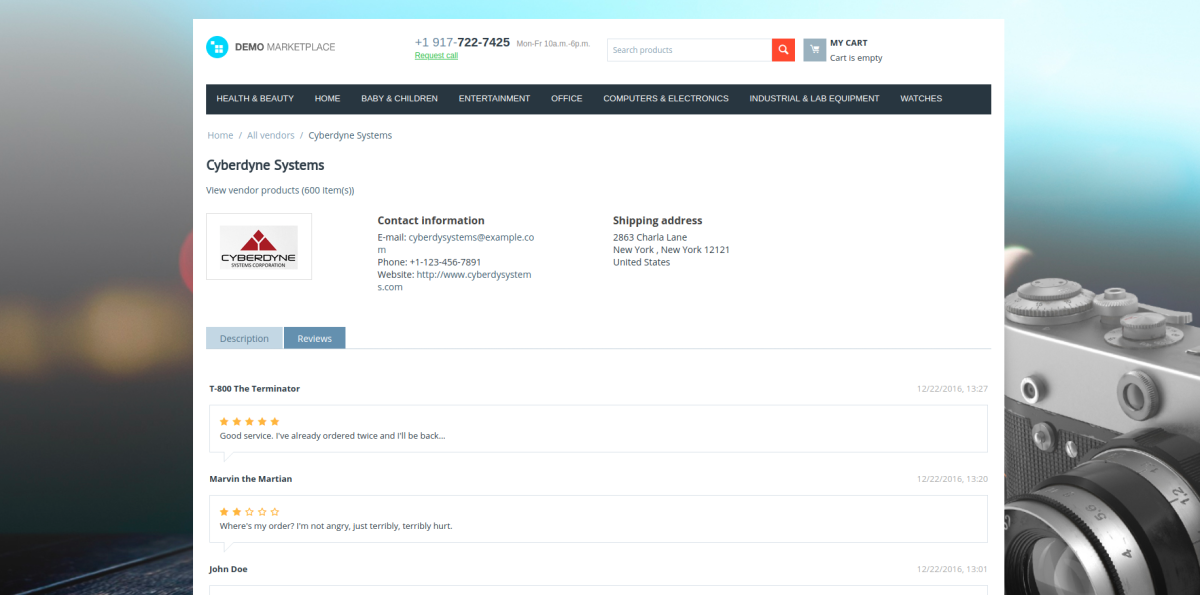This screenshot has height=595, width=1200.
Task: Click the review text 'Where's my order?'
Action: click(x=336, y=525)
